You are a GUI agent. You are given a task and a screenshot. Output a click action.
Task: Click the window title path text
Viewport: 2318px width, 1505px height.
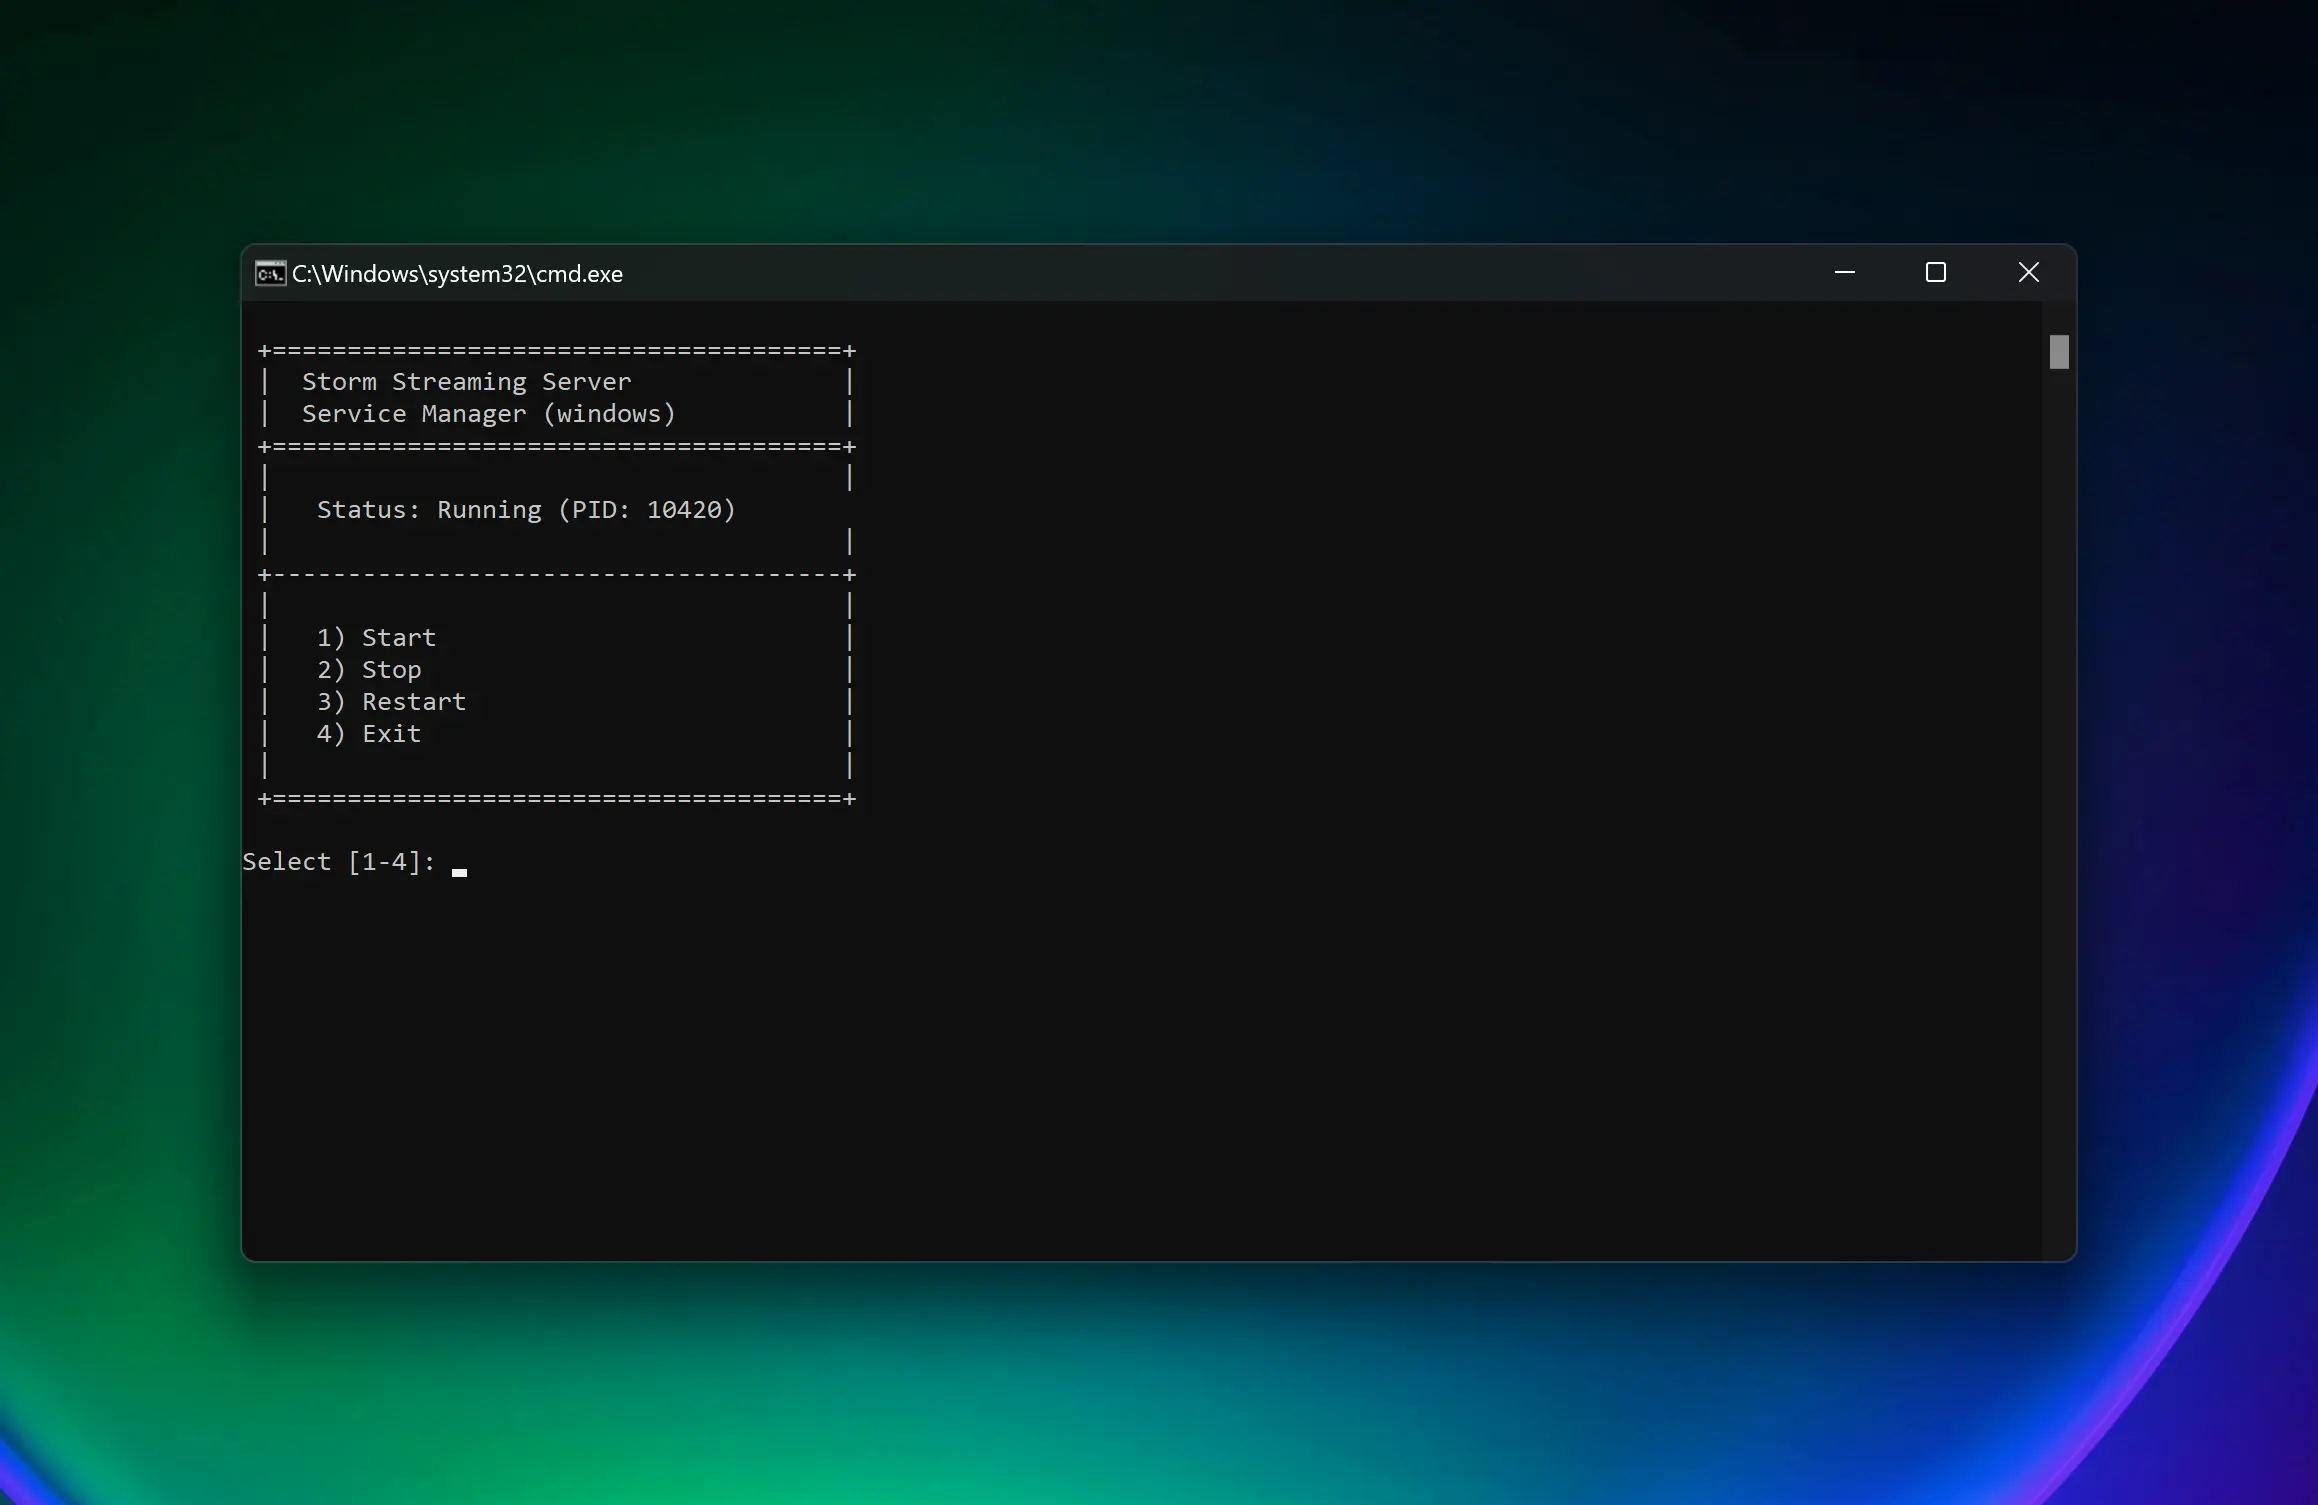pos(457,274)
